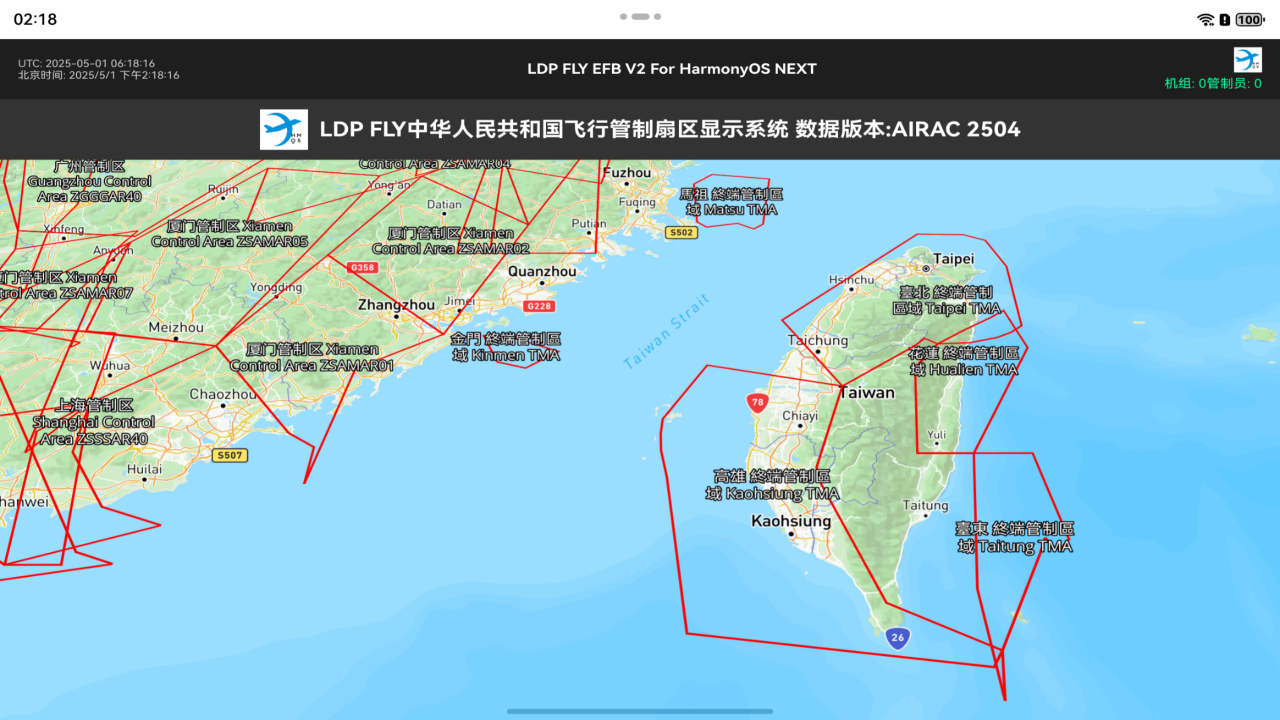Select the Taipei TMA sector label
This screenshot has height=720, width=1280.
click(x=946, y=300)
